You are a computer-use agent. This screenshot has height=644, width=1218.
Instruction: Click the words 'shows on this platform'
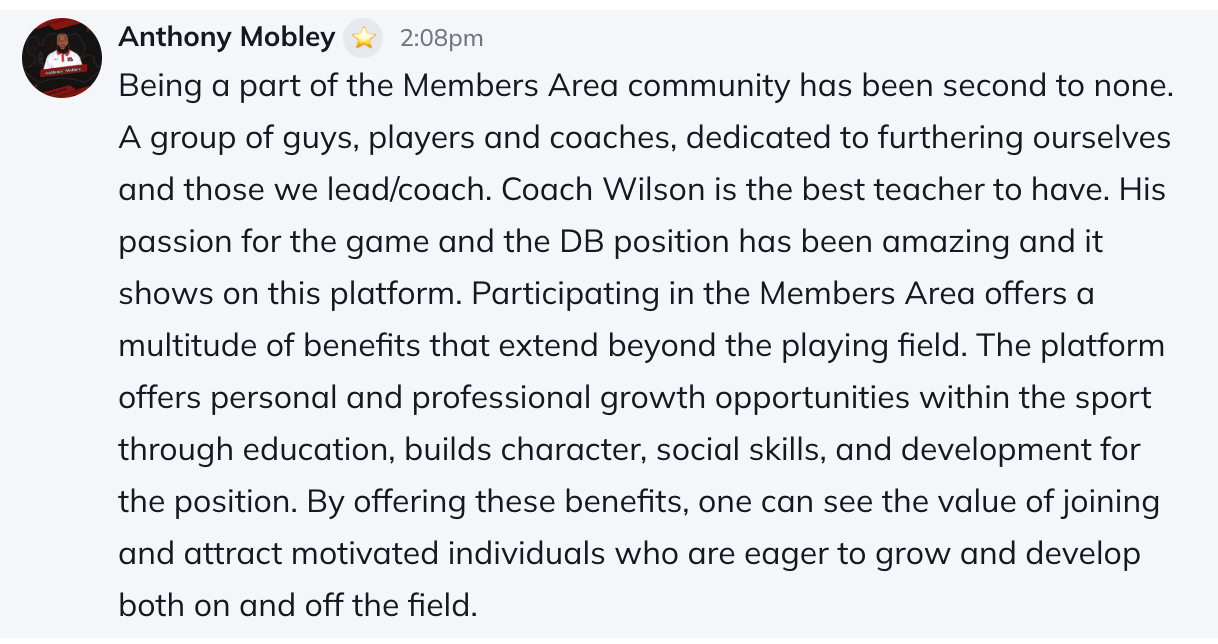[290, 294]
